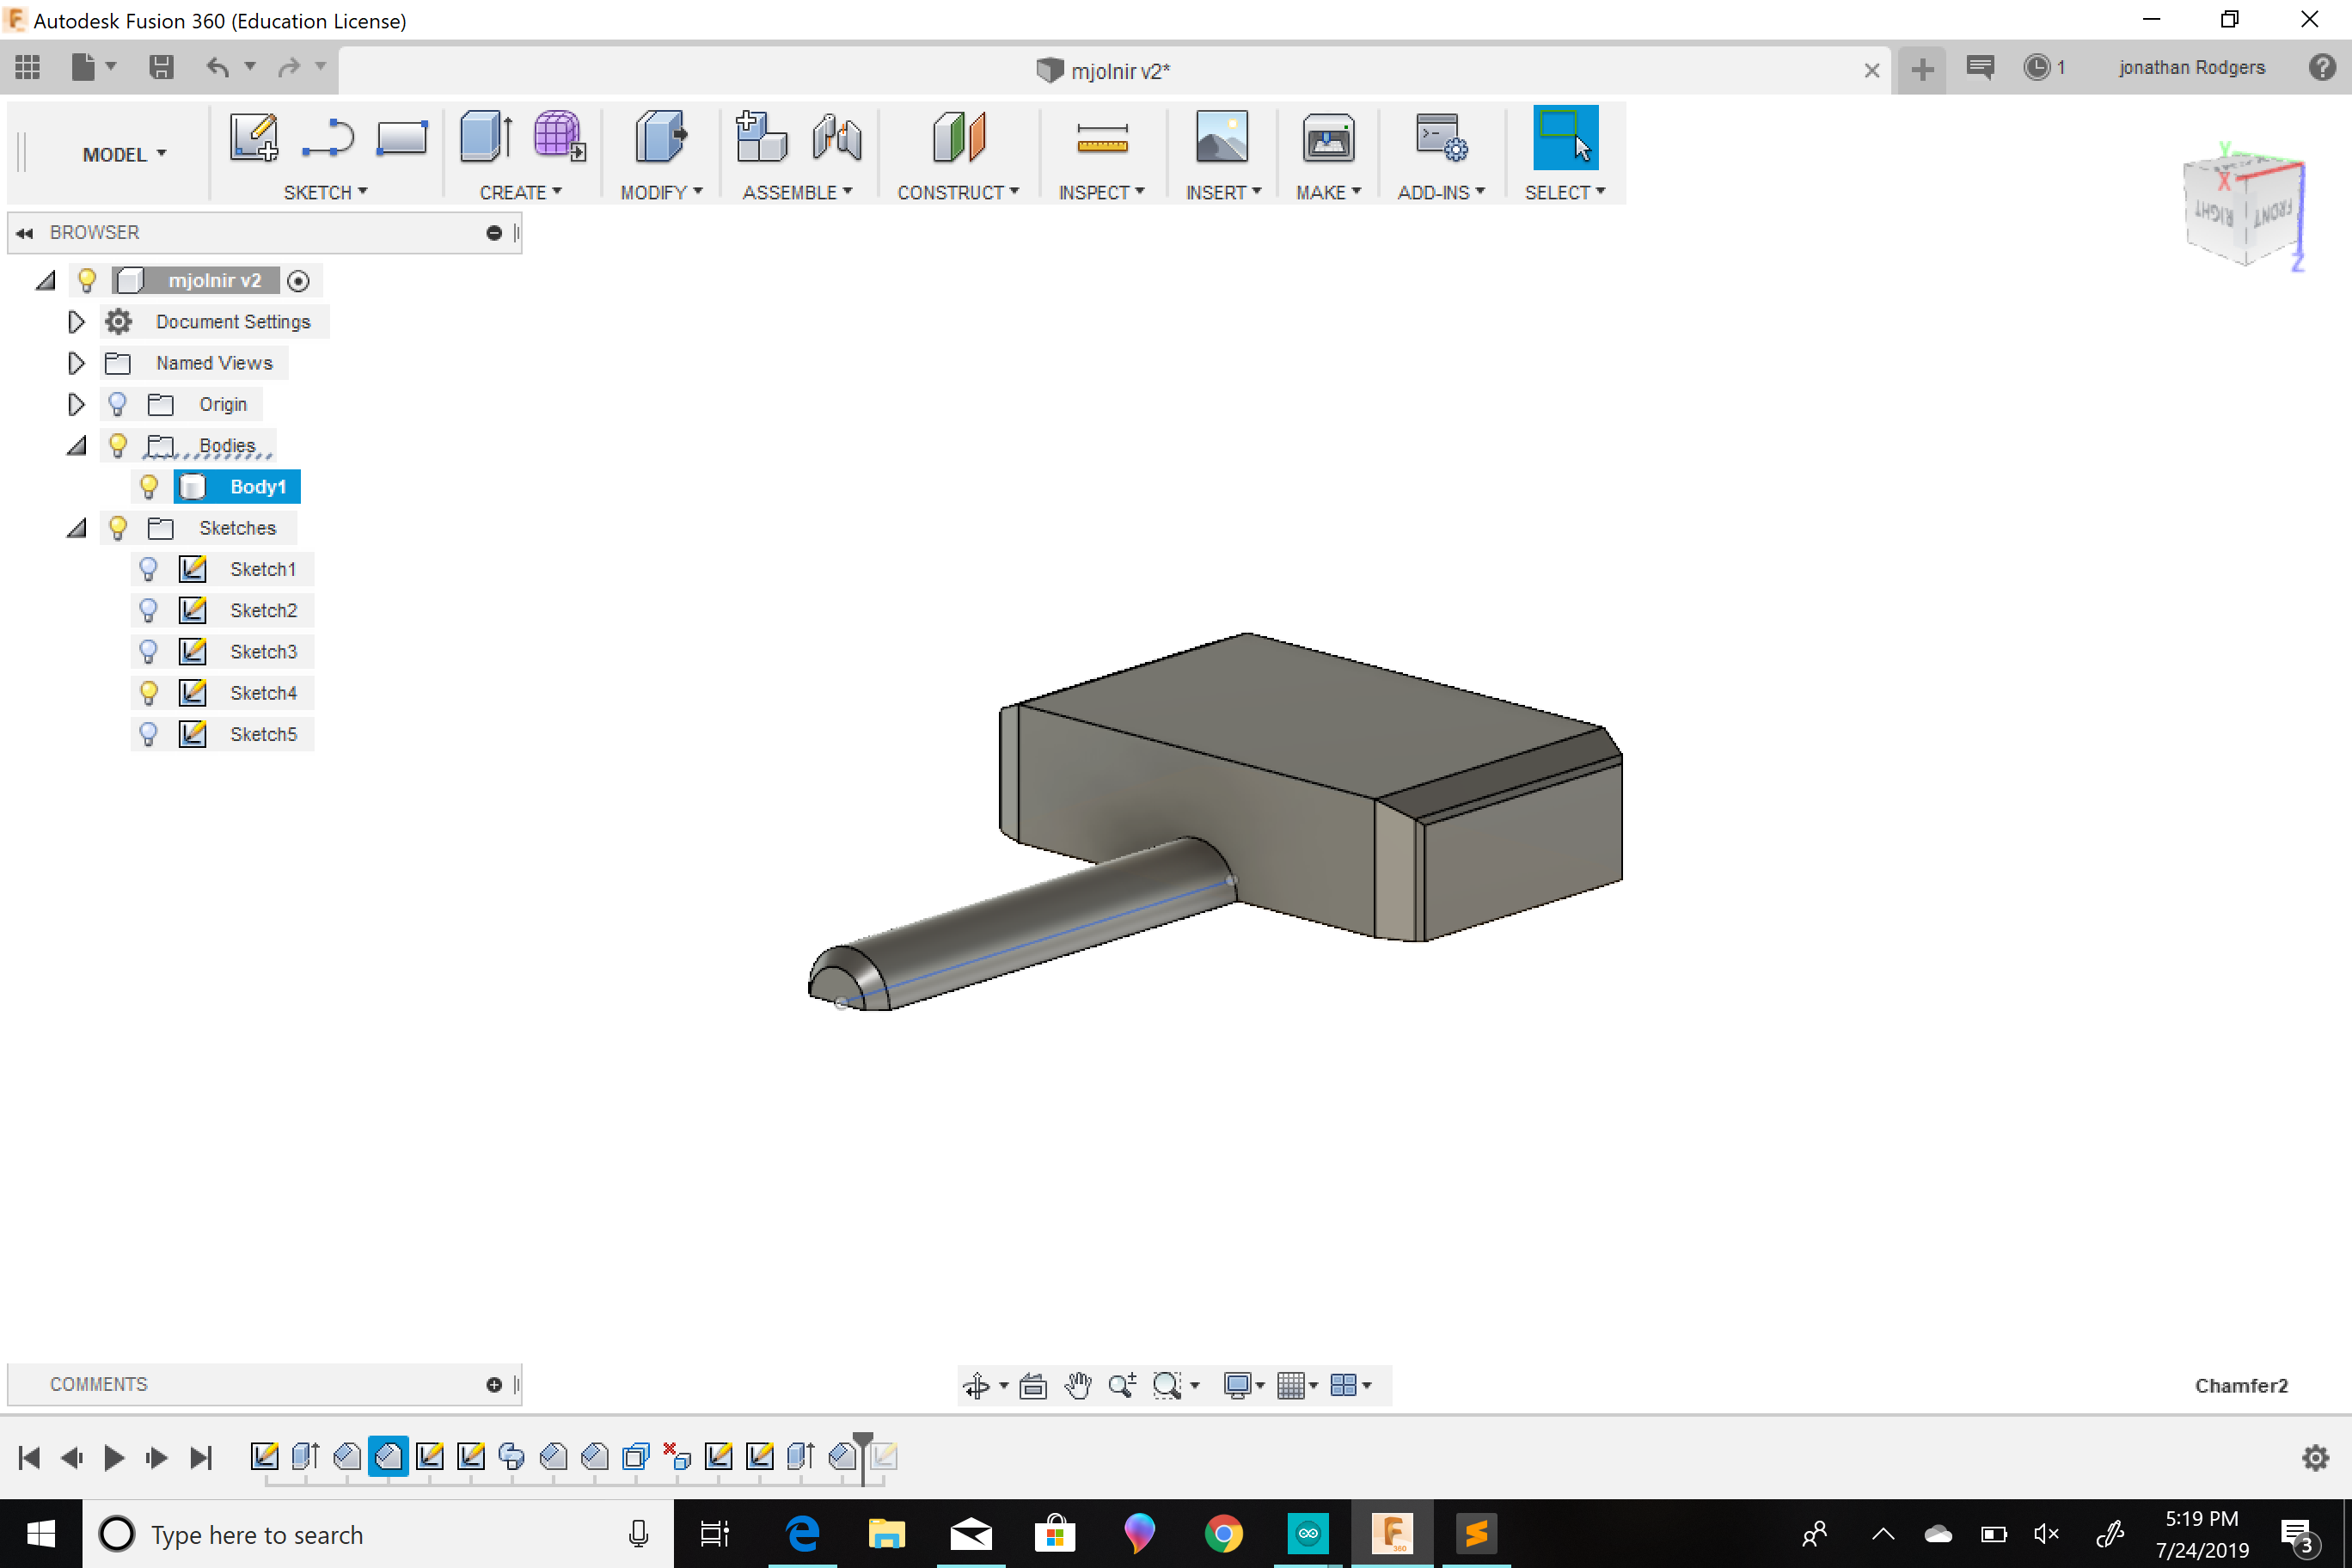Open the job status clock icon
Viewport: 2352px width, 1568px height.
2037,67
